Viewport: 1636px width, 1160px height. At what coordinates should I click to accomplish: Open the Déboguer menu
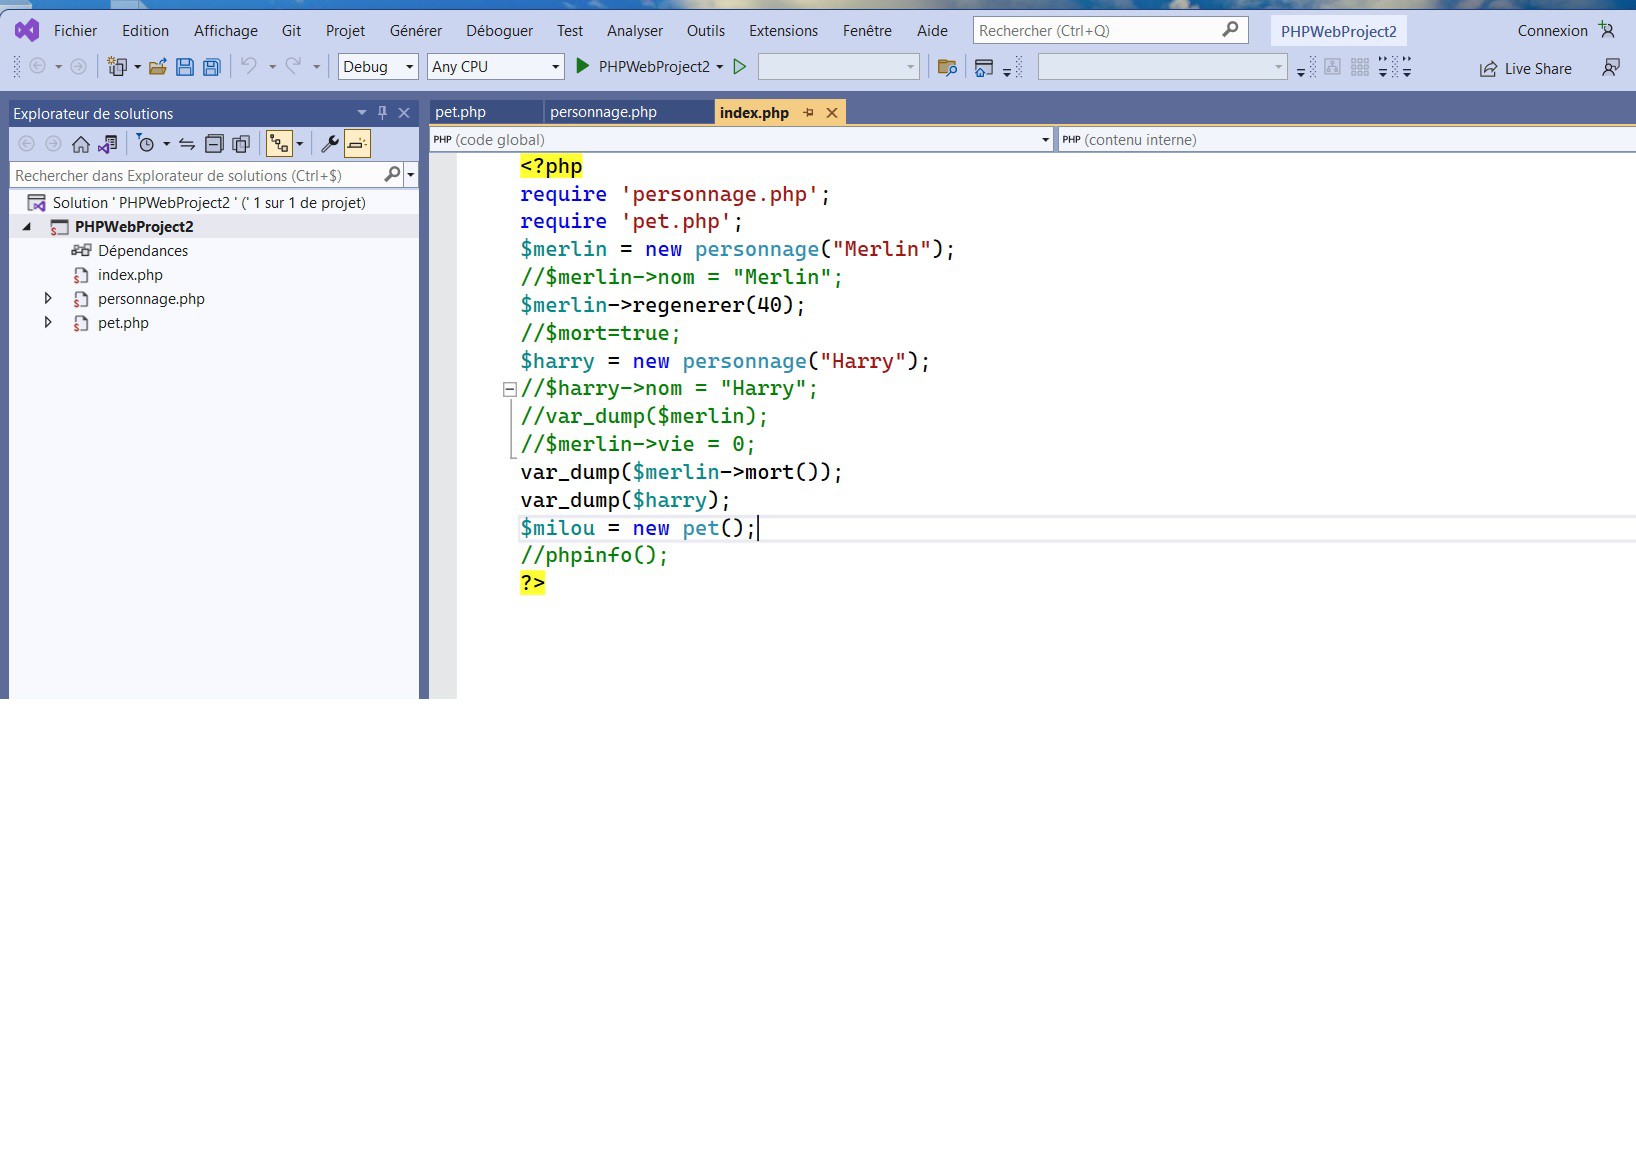coord(499,31)
